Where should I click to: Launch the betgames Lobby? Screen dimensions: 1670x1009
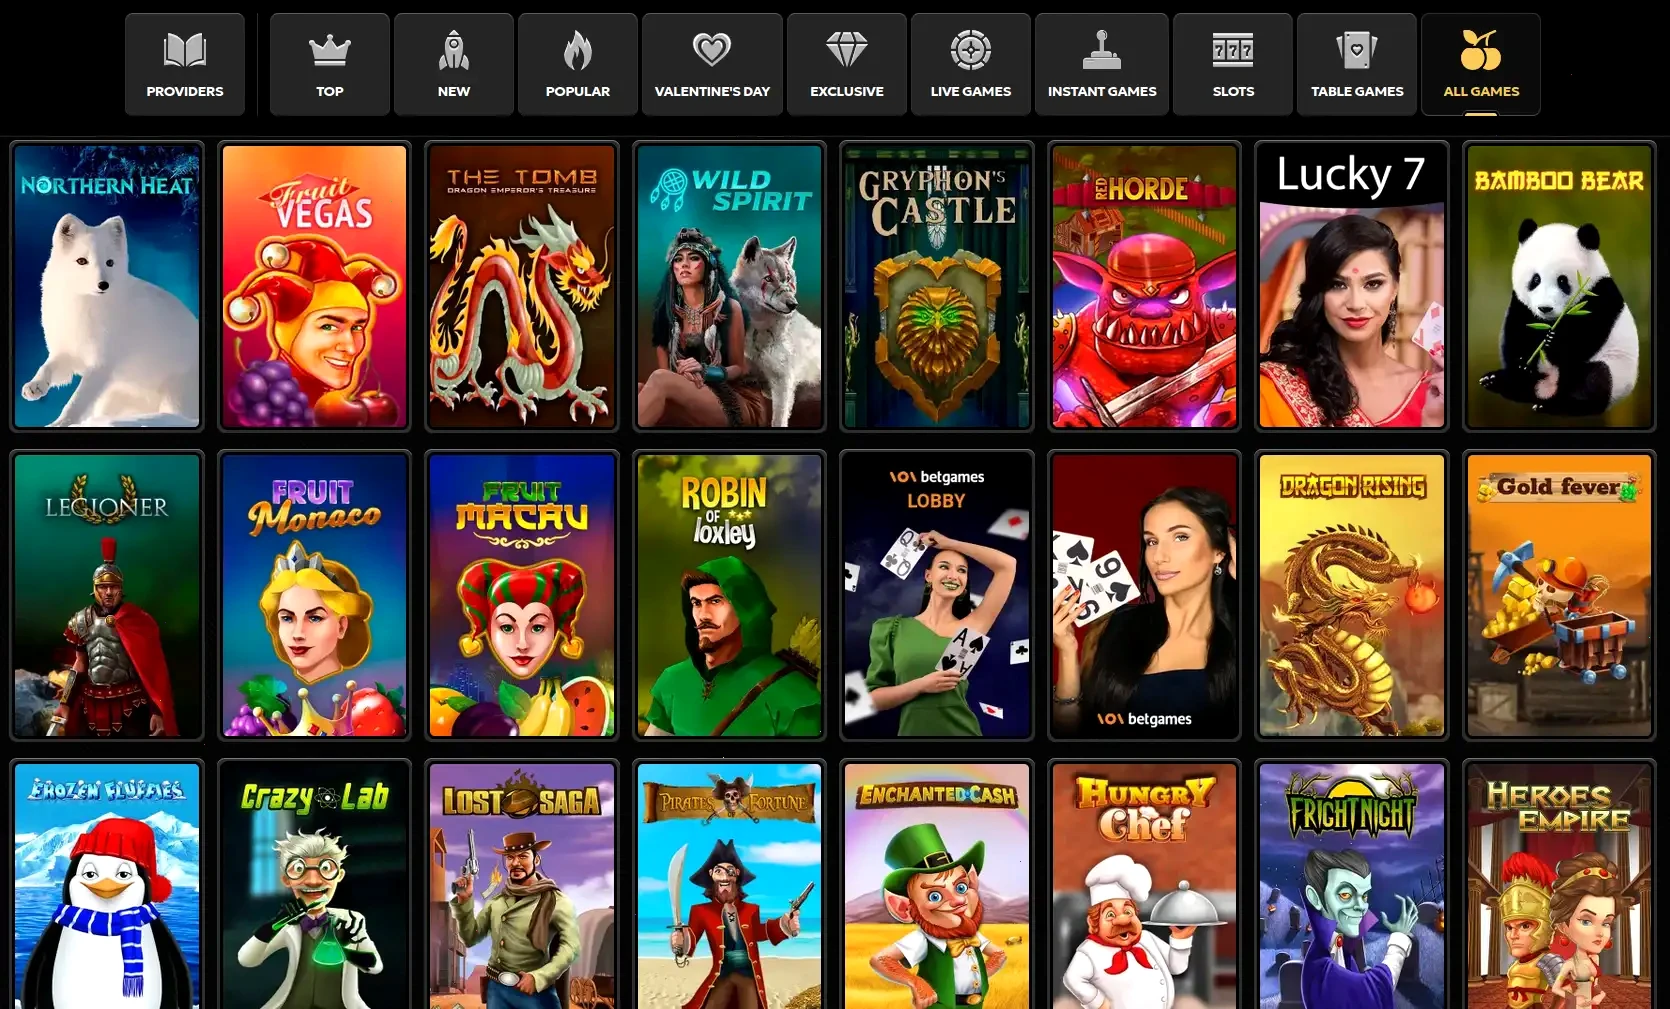(x=937, y=596)
